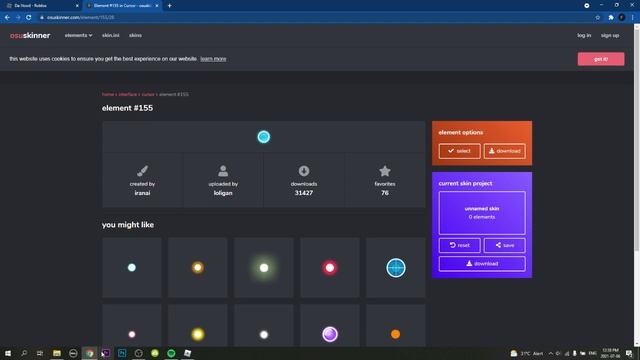Open the skins page
Screen dimensions: 640x360
click(135, 36)
